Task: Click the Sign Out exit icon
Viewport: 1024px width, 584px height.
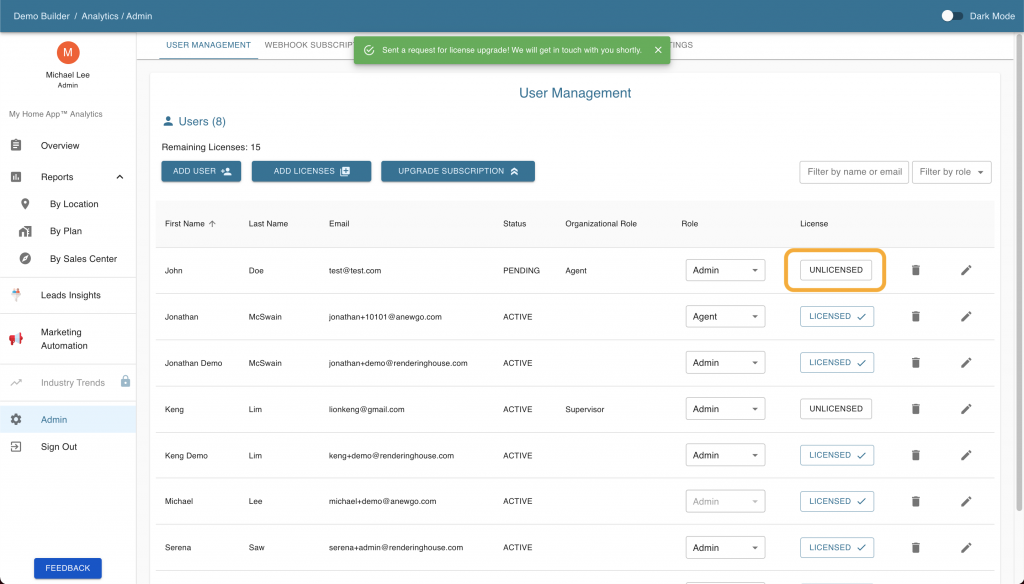Action: coord(16,447)
